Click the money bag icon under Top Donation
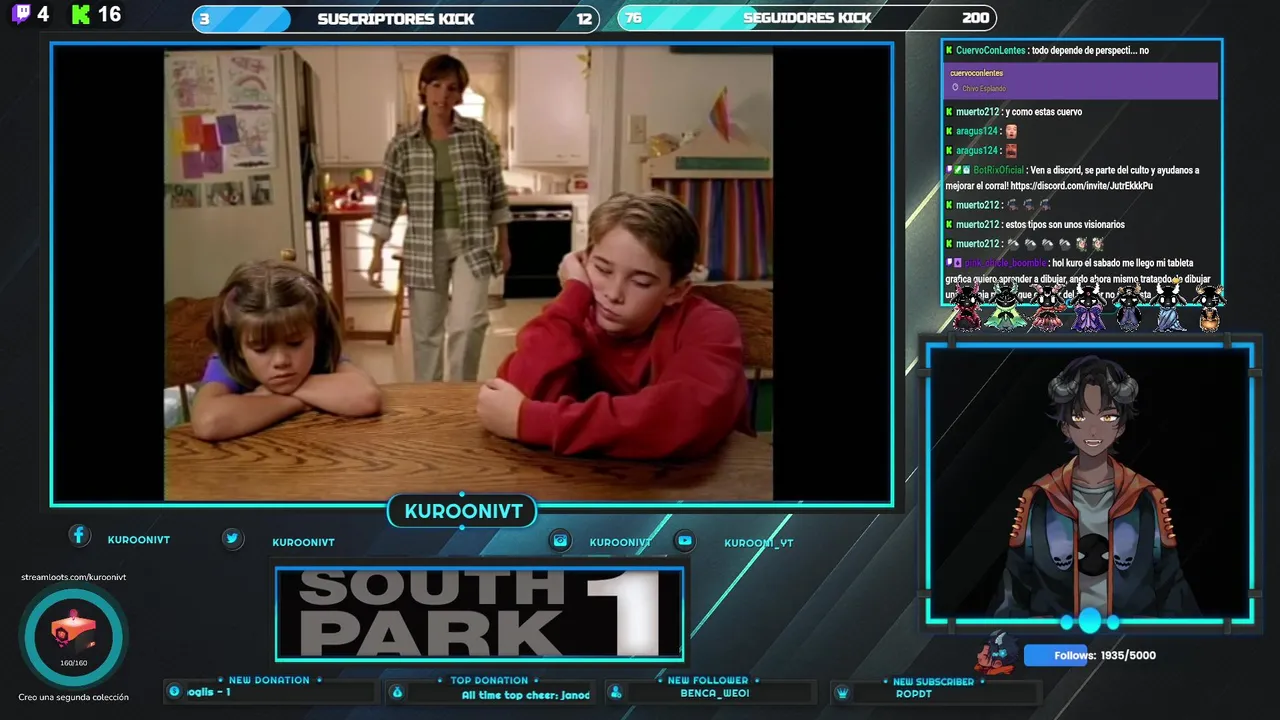Image resolution: width=1280 pixels, height=720 pixels. 397,693
